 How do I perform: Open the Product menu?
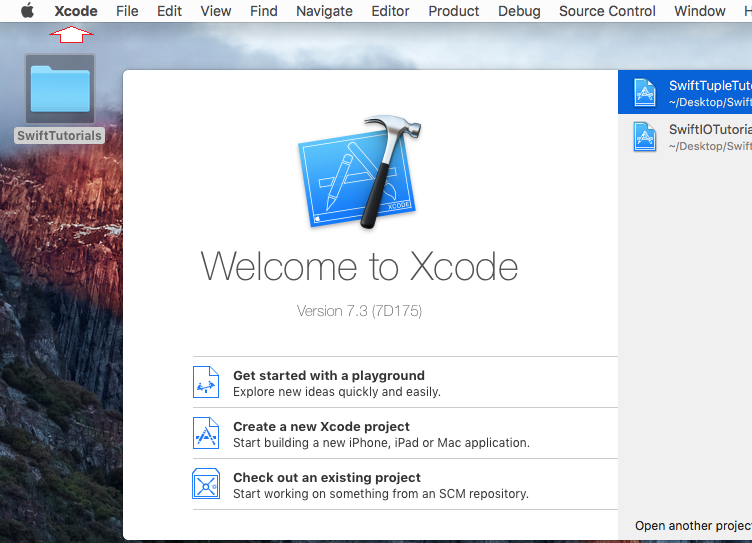pos(454,11)
